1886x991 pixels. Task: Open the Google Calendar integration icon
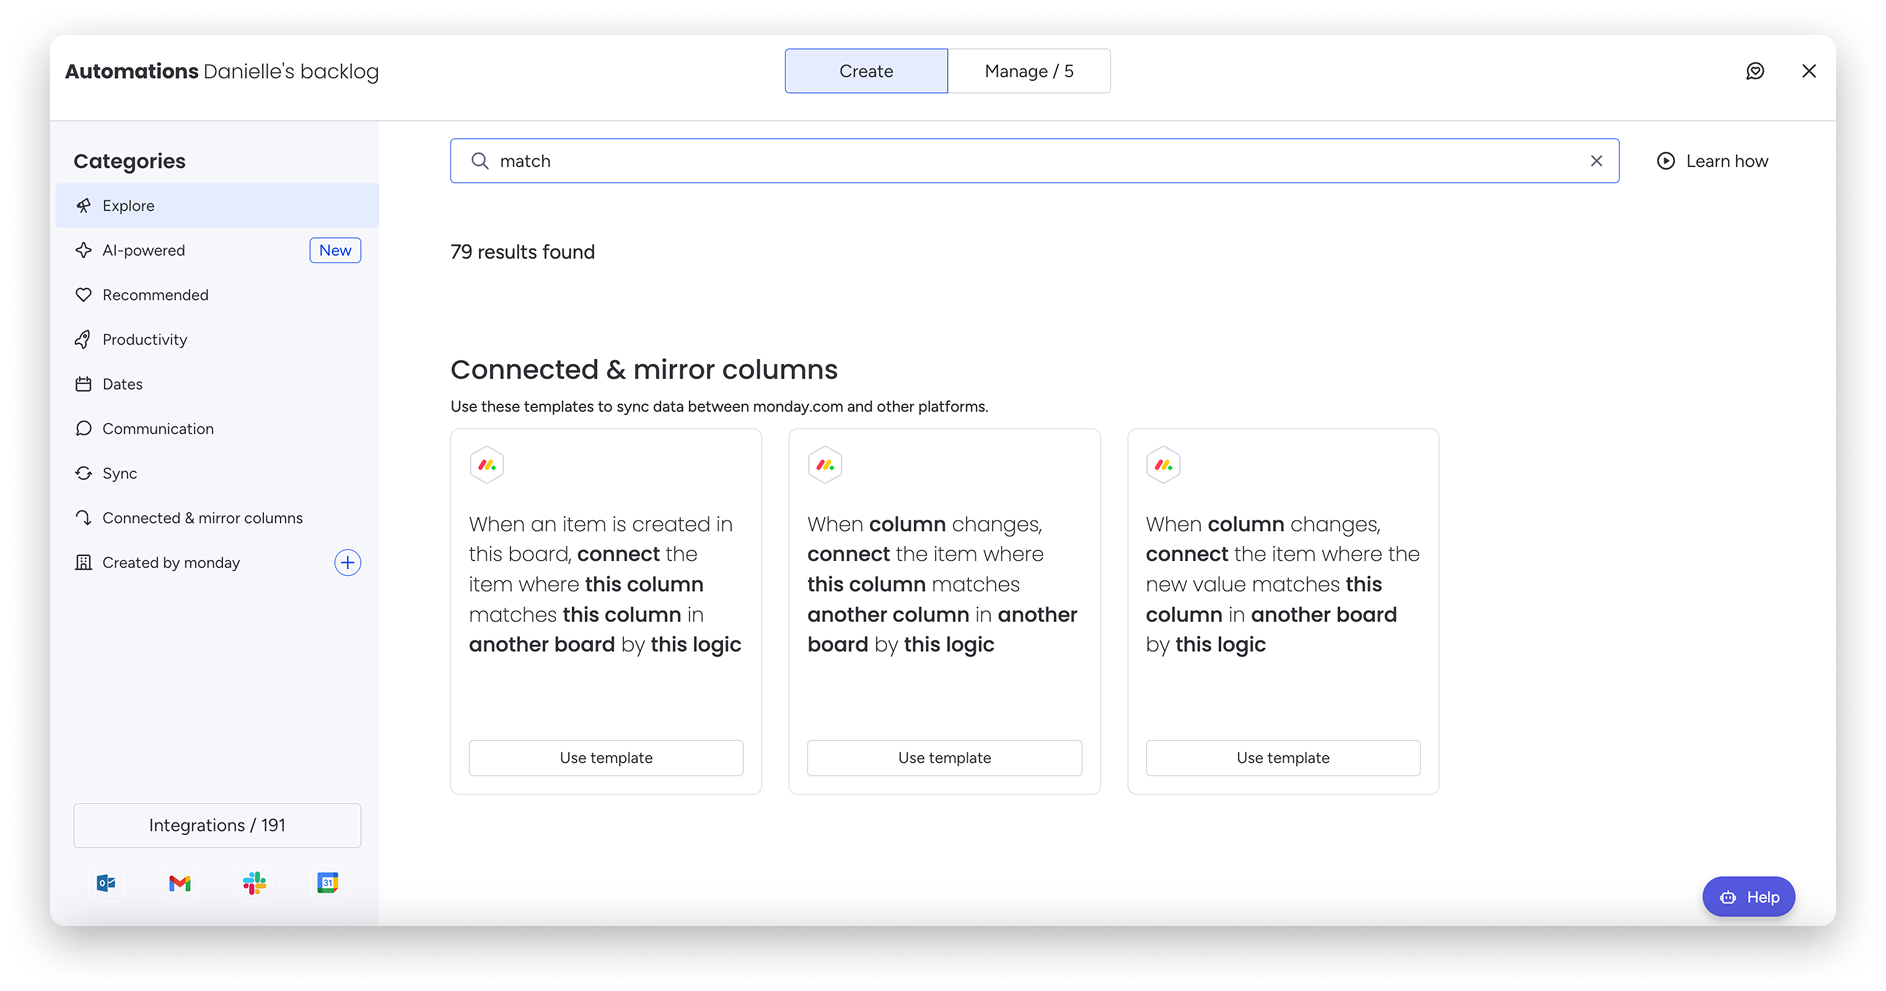point(328,883)
